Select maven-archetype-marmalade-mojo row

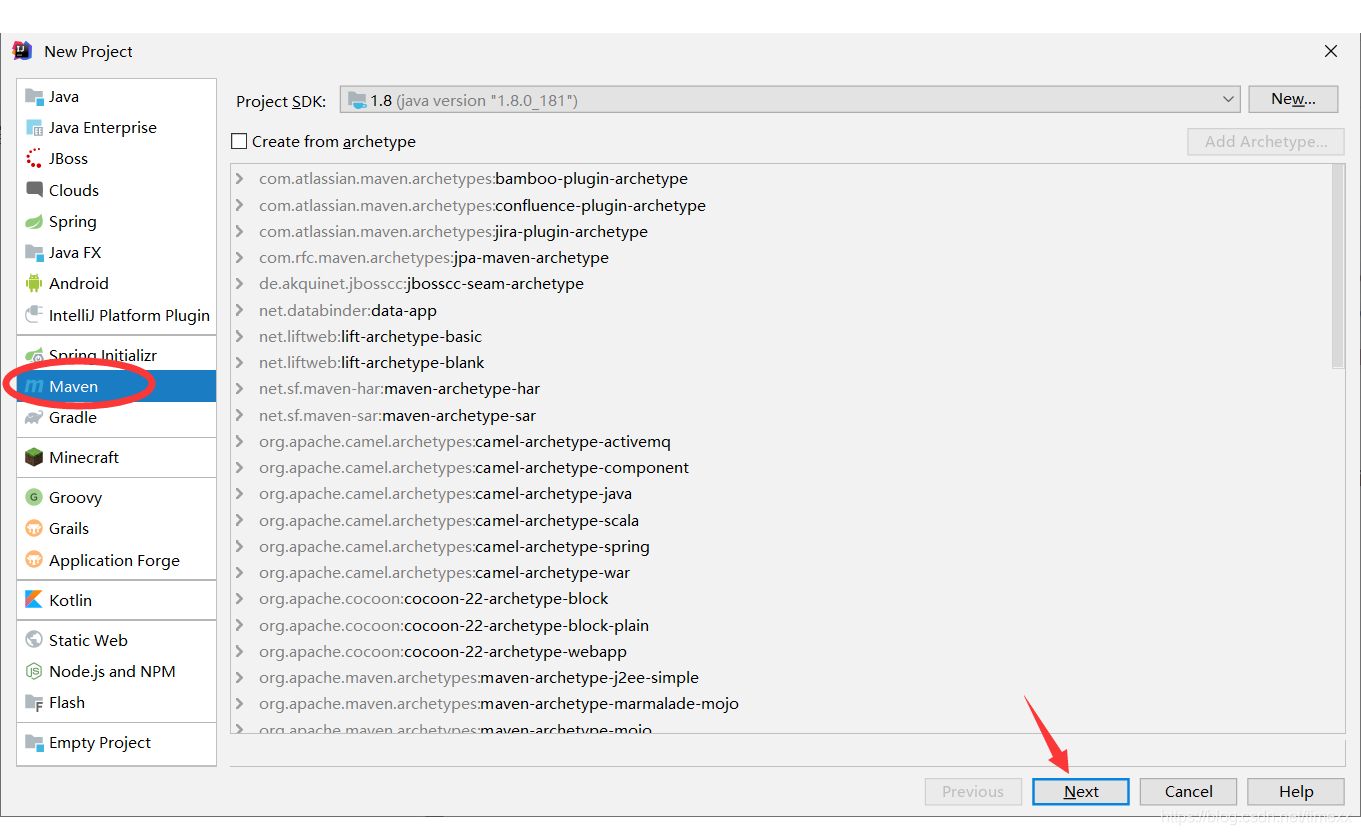point(781,704)
